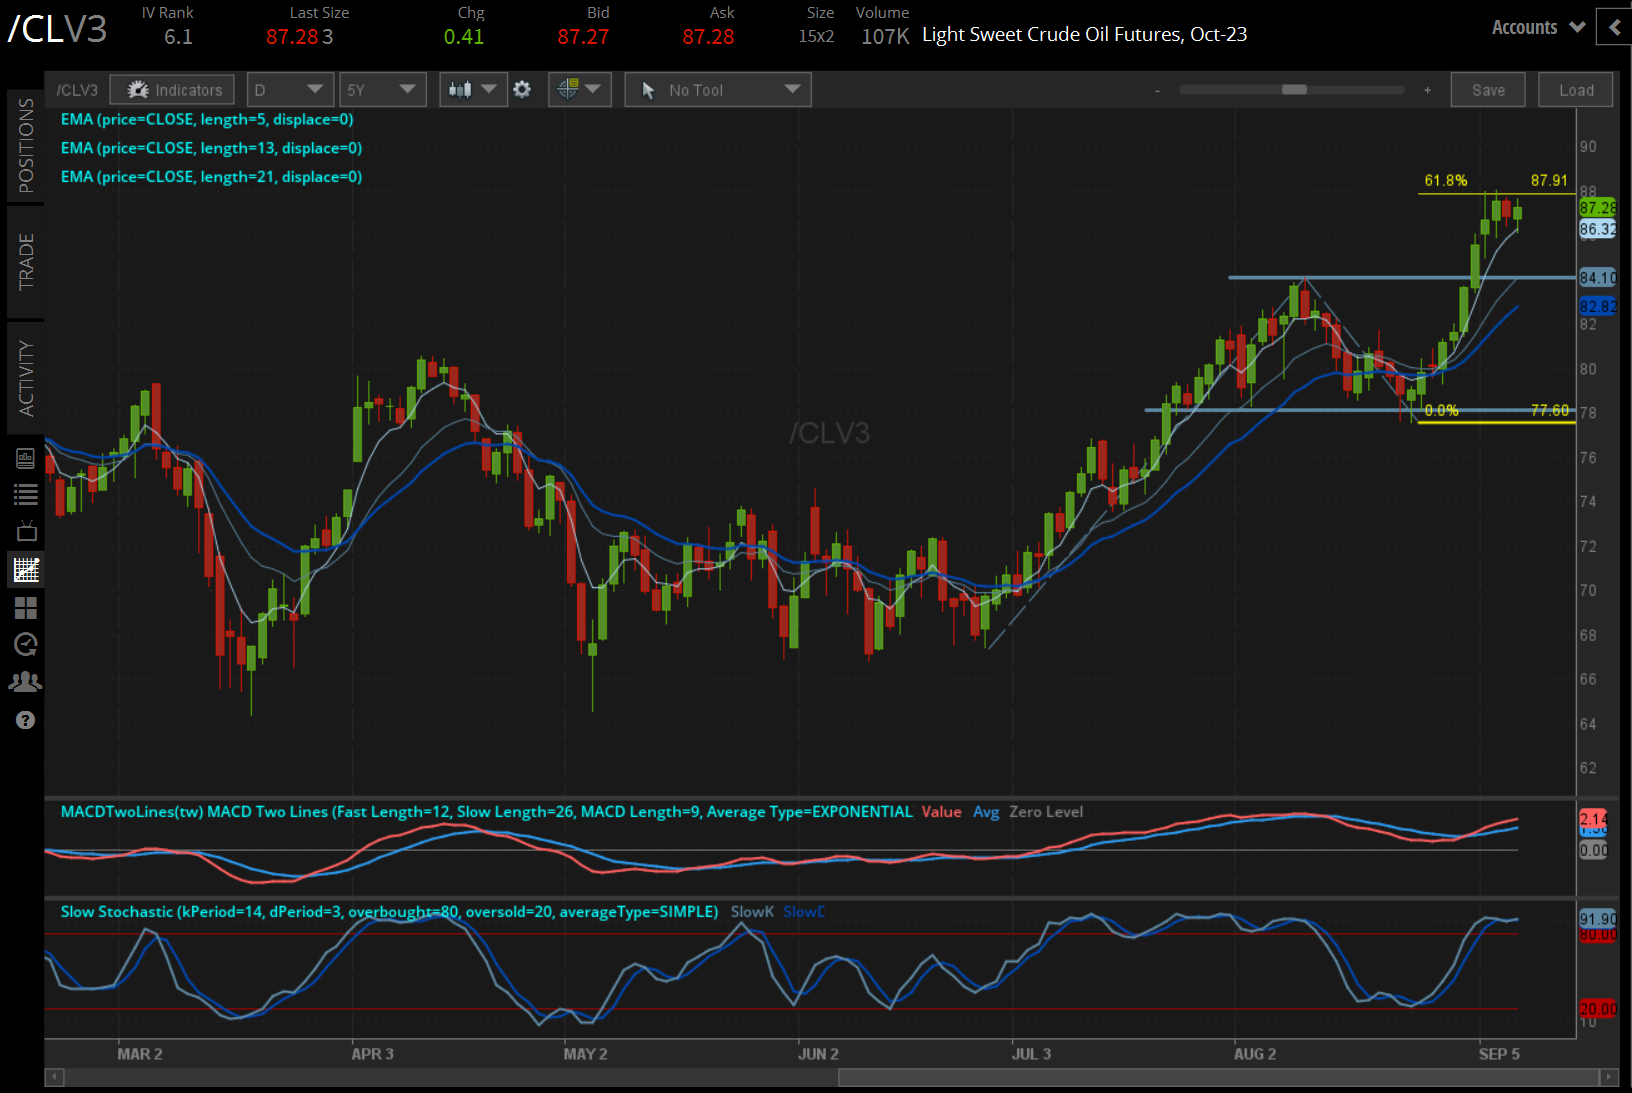Open the No Tool drawing dropdown
The image size is (1632, 1093).
[x=718, y=90]
